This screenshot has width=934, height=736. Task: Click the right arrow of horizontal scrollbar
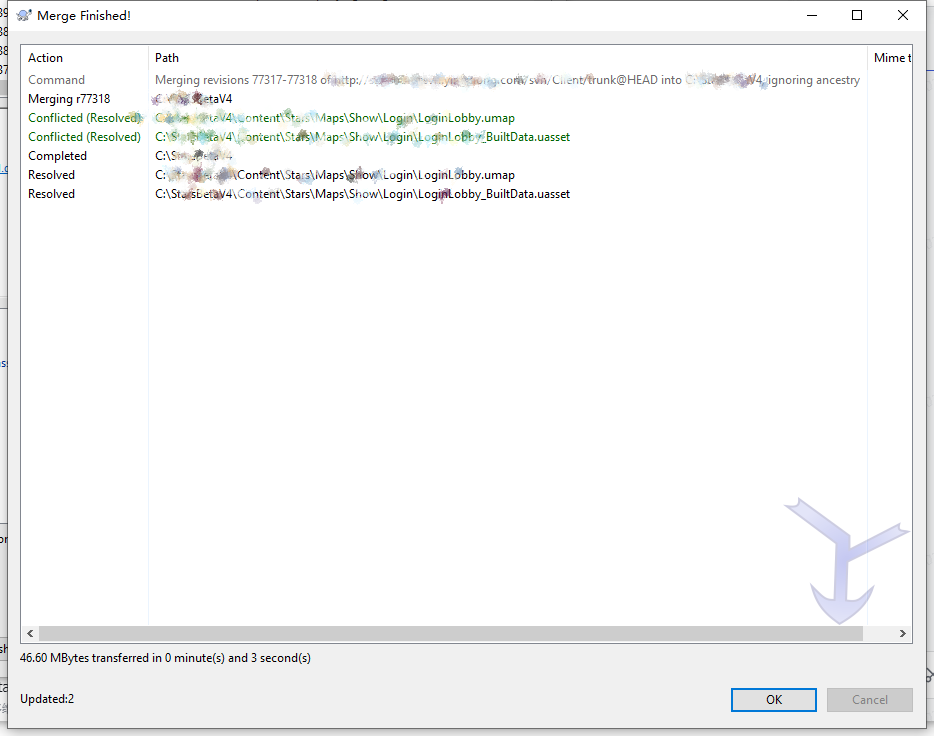click(903, 634)
